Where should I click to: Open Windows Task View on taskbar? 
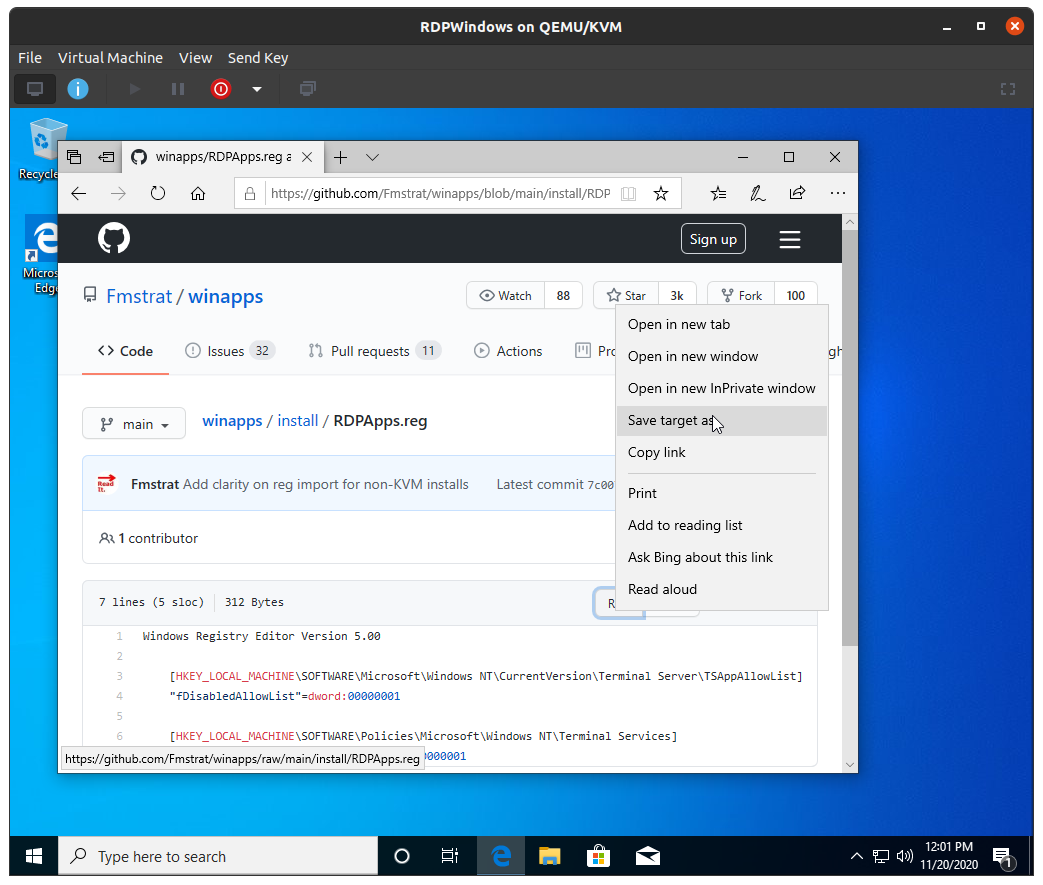point(450,856)
